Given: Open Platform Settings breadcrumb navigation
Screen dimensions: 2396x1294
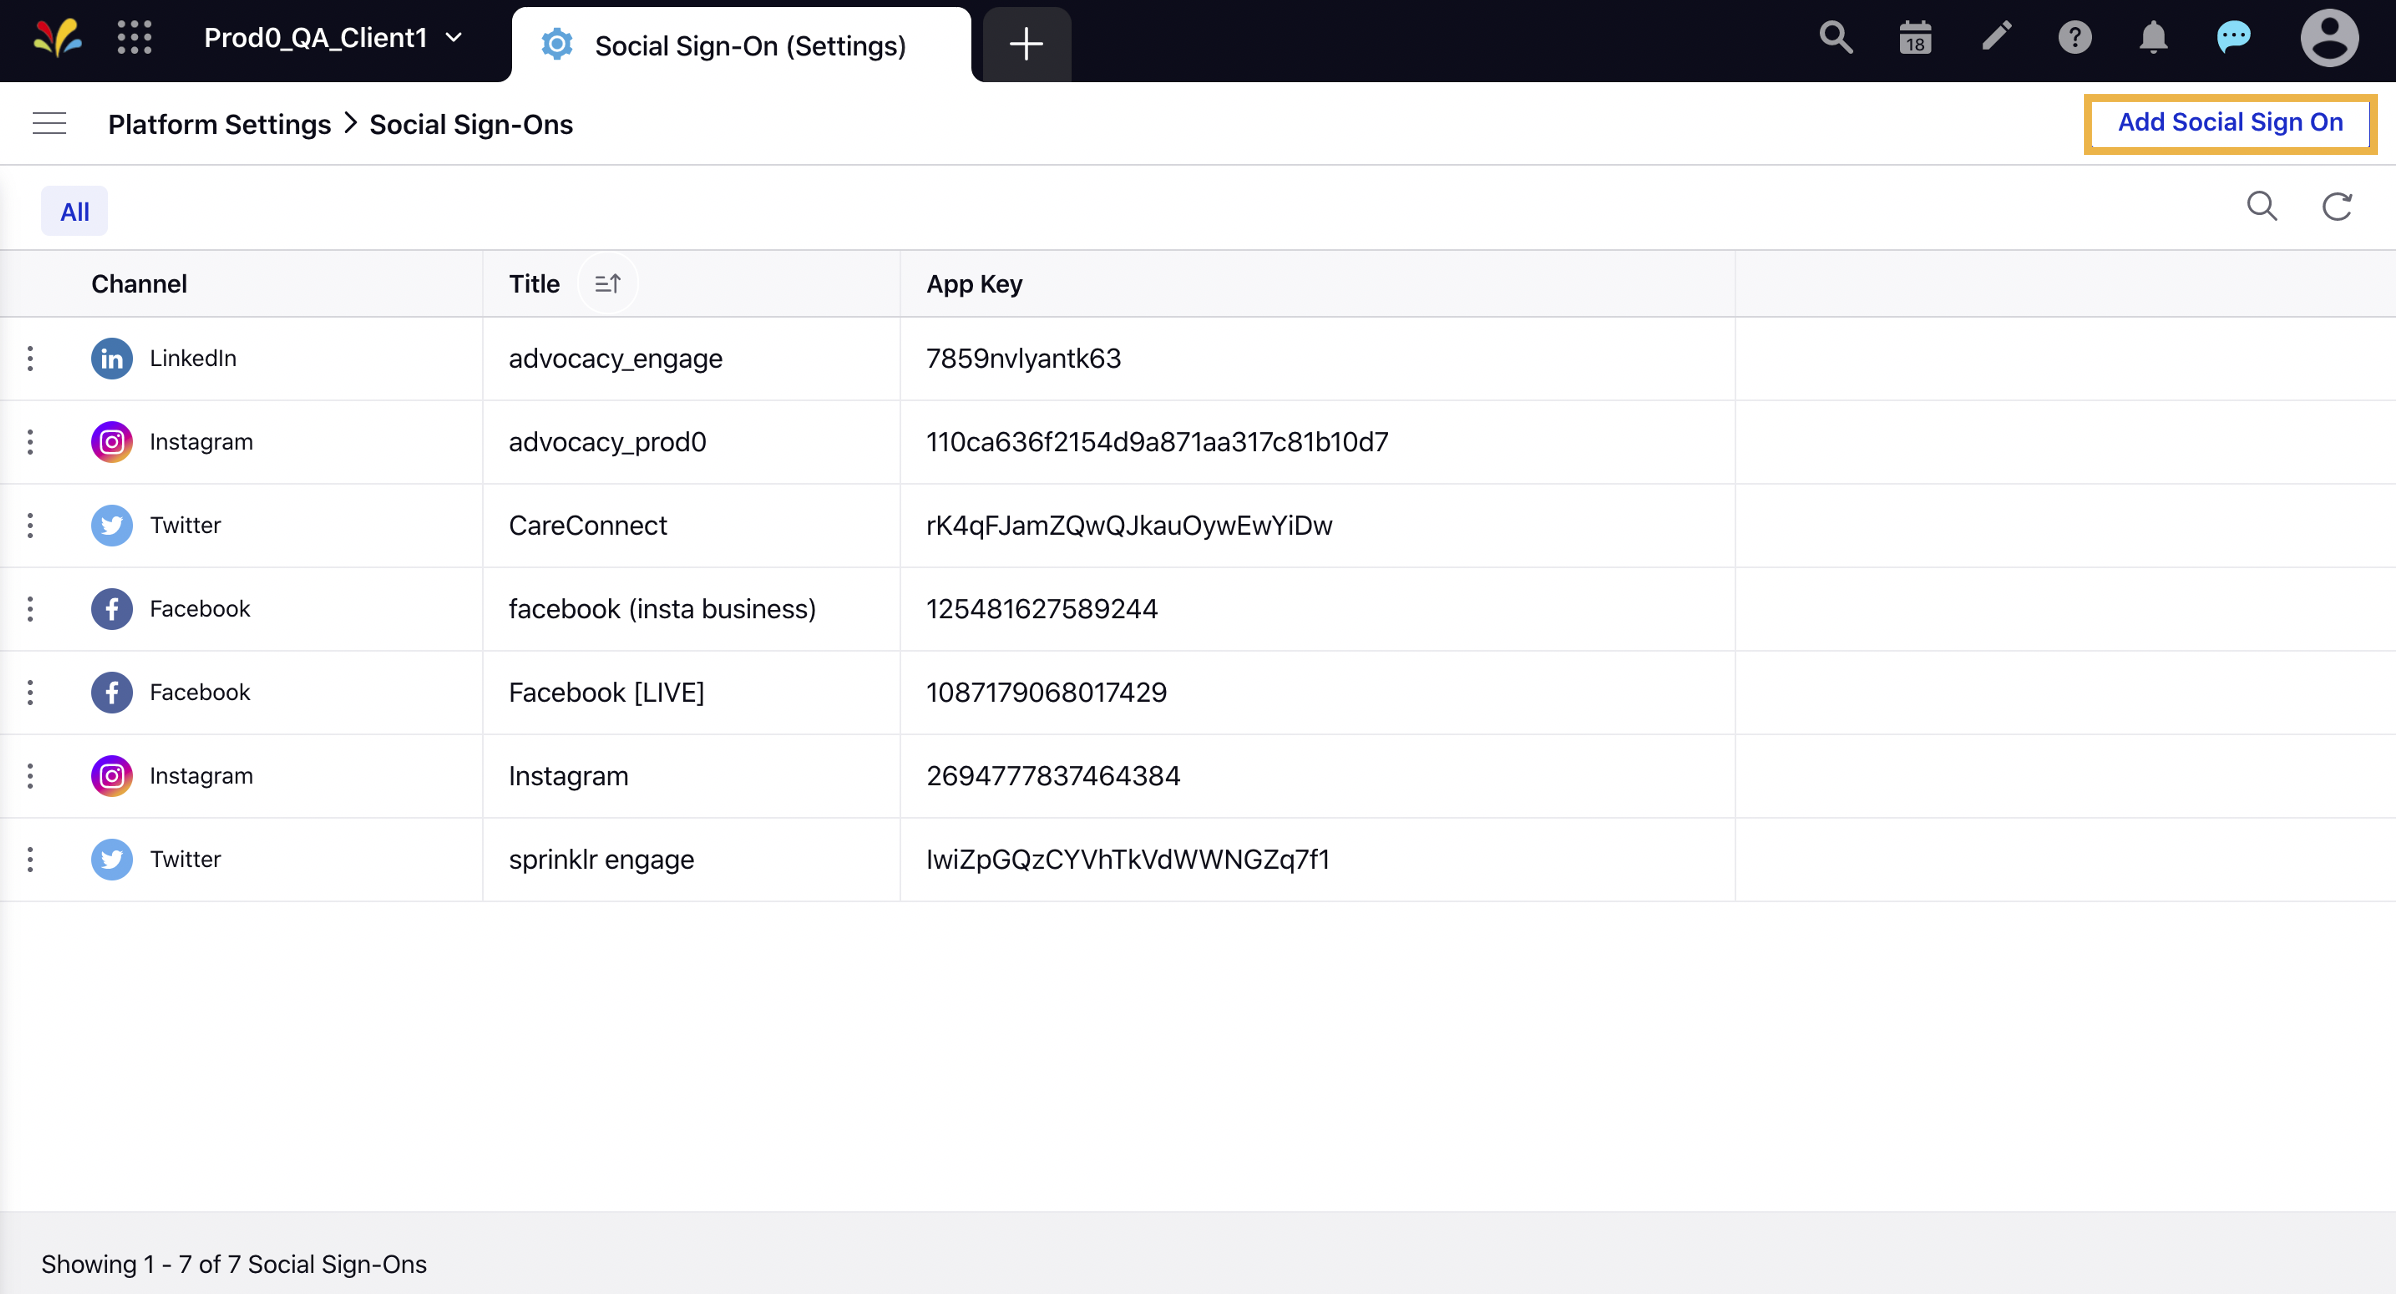Looking at the screenshot, I should (220, 123).
